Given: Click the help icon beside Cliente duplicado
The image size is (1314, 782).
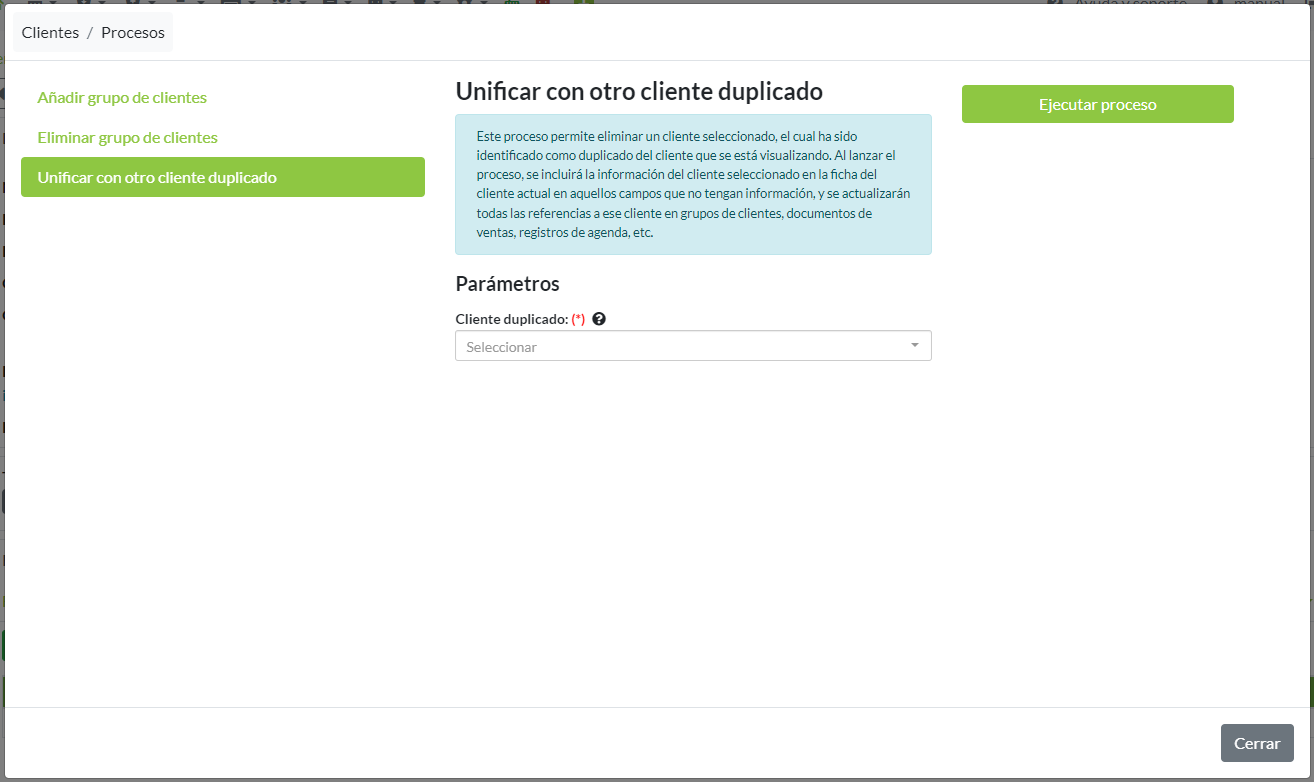Looking at the screenshot, I should tap(599, 319).
